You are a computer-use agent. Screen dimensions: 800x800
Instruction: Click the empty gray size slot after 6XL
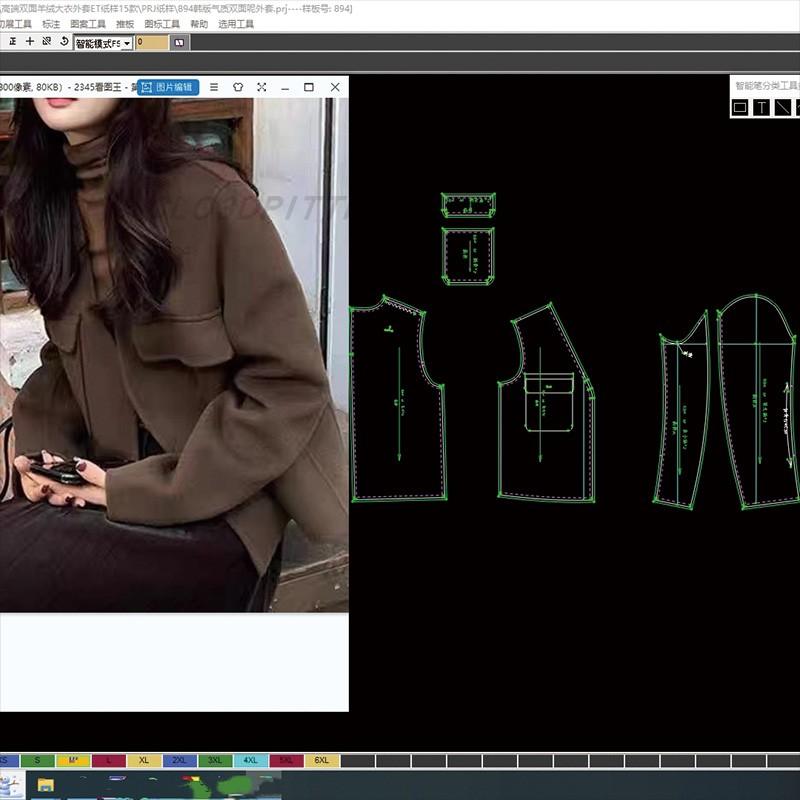[x=358, y=761]
